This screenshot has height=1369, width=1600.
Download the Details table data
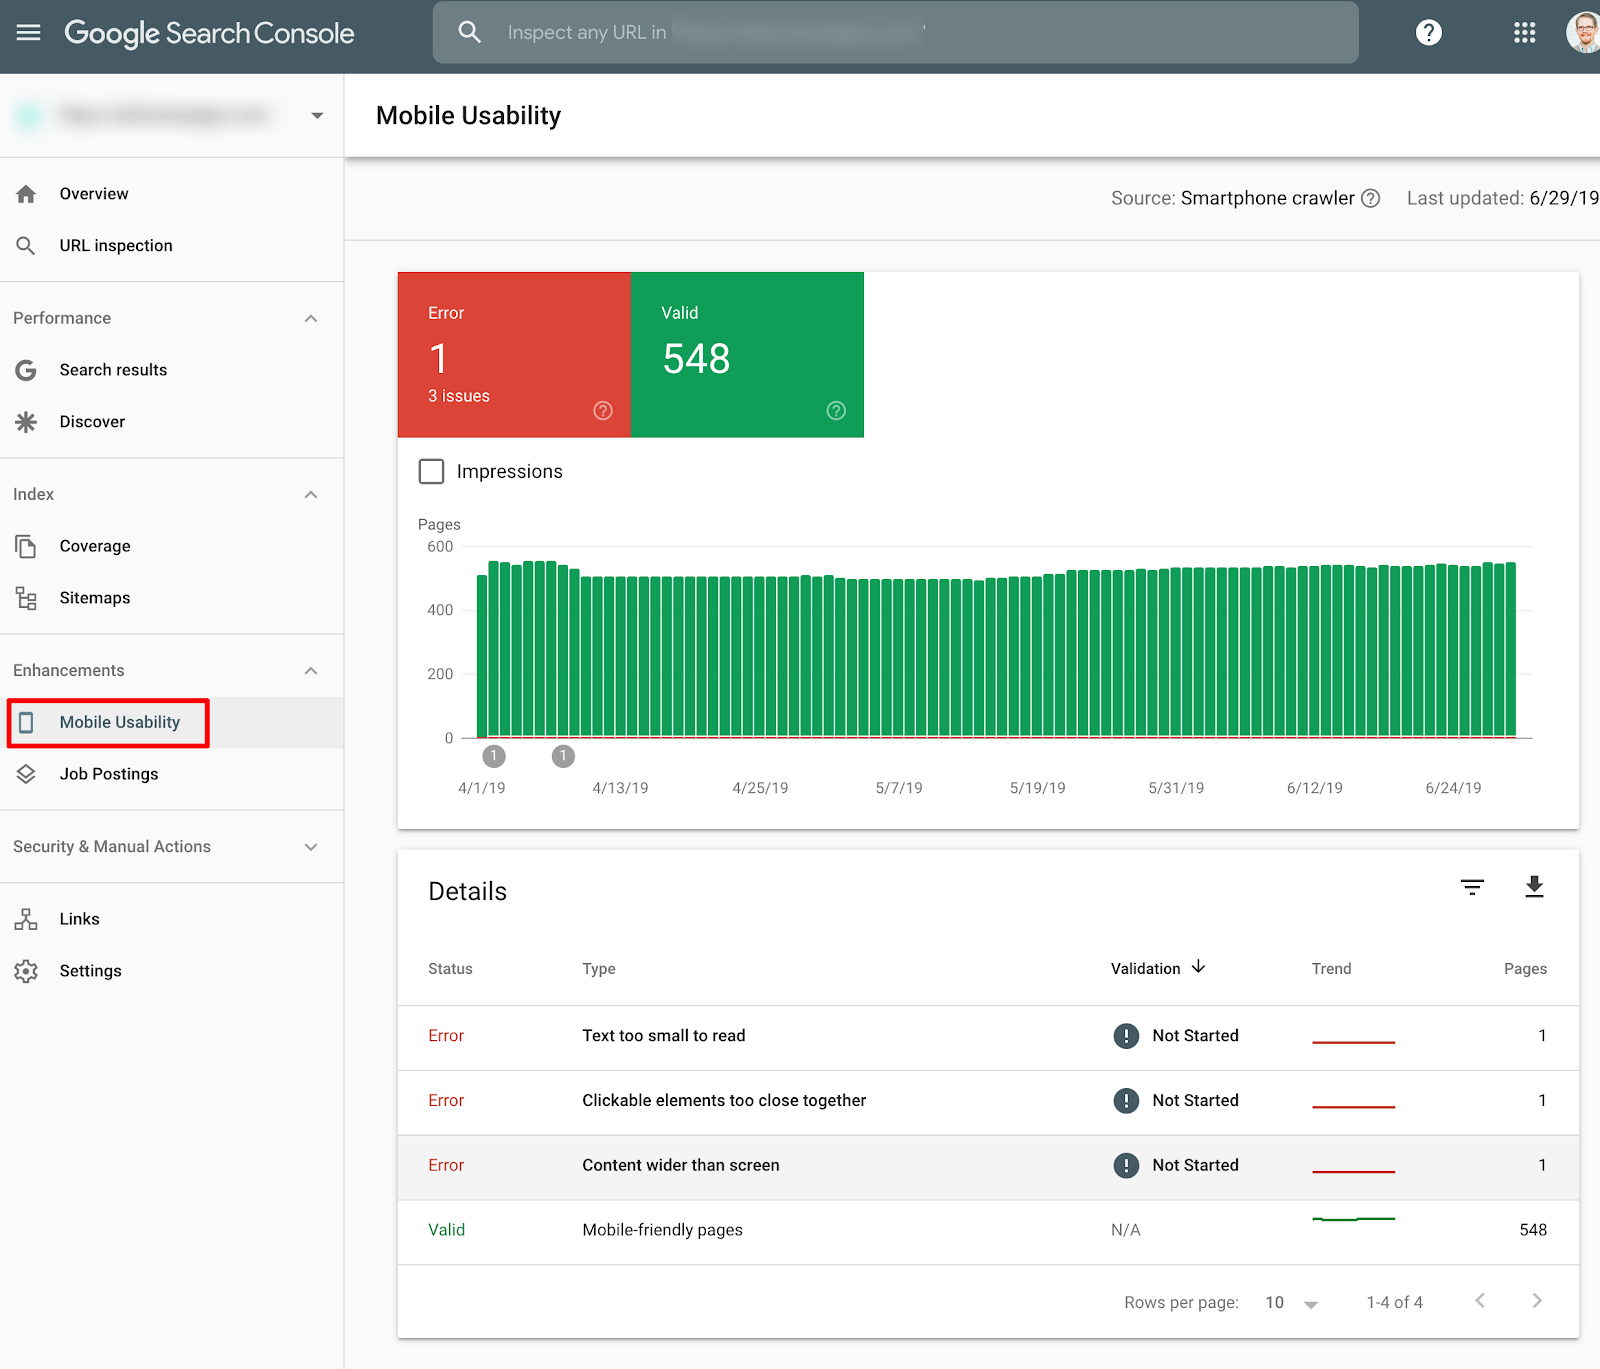pos(1534,887)
